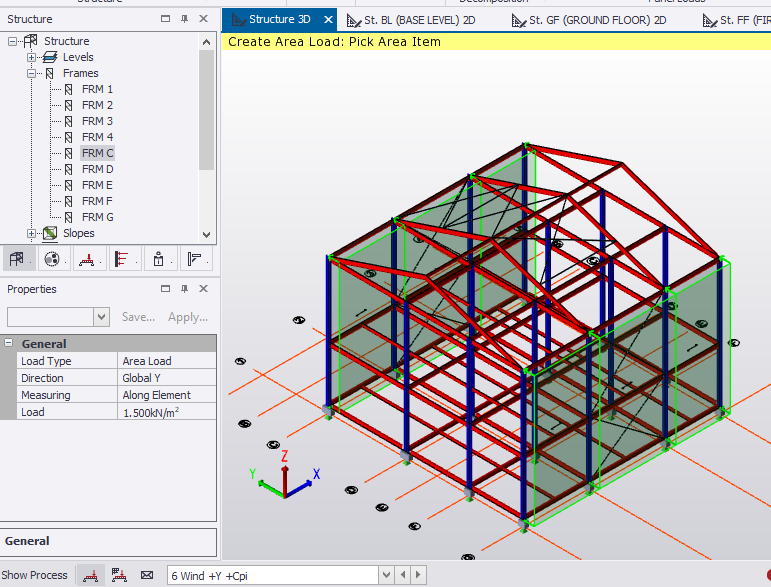Open the Properties preset dropdown arrow
Screen dimensions: 771x587
101,317
